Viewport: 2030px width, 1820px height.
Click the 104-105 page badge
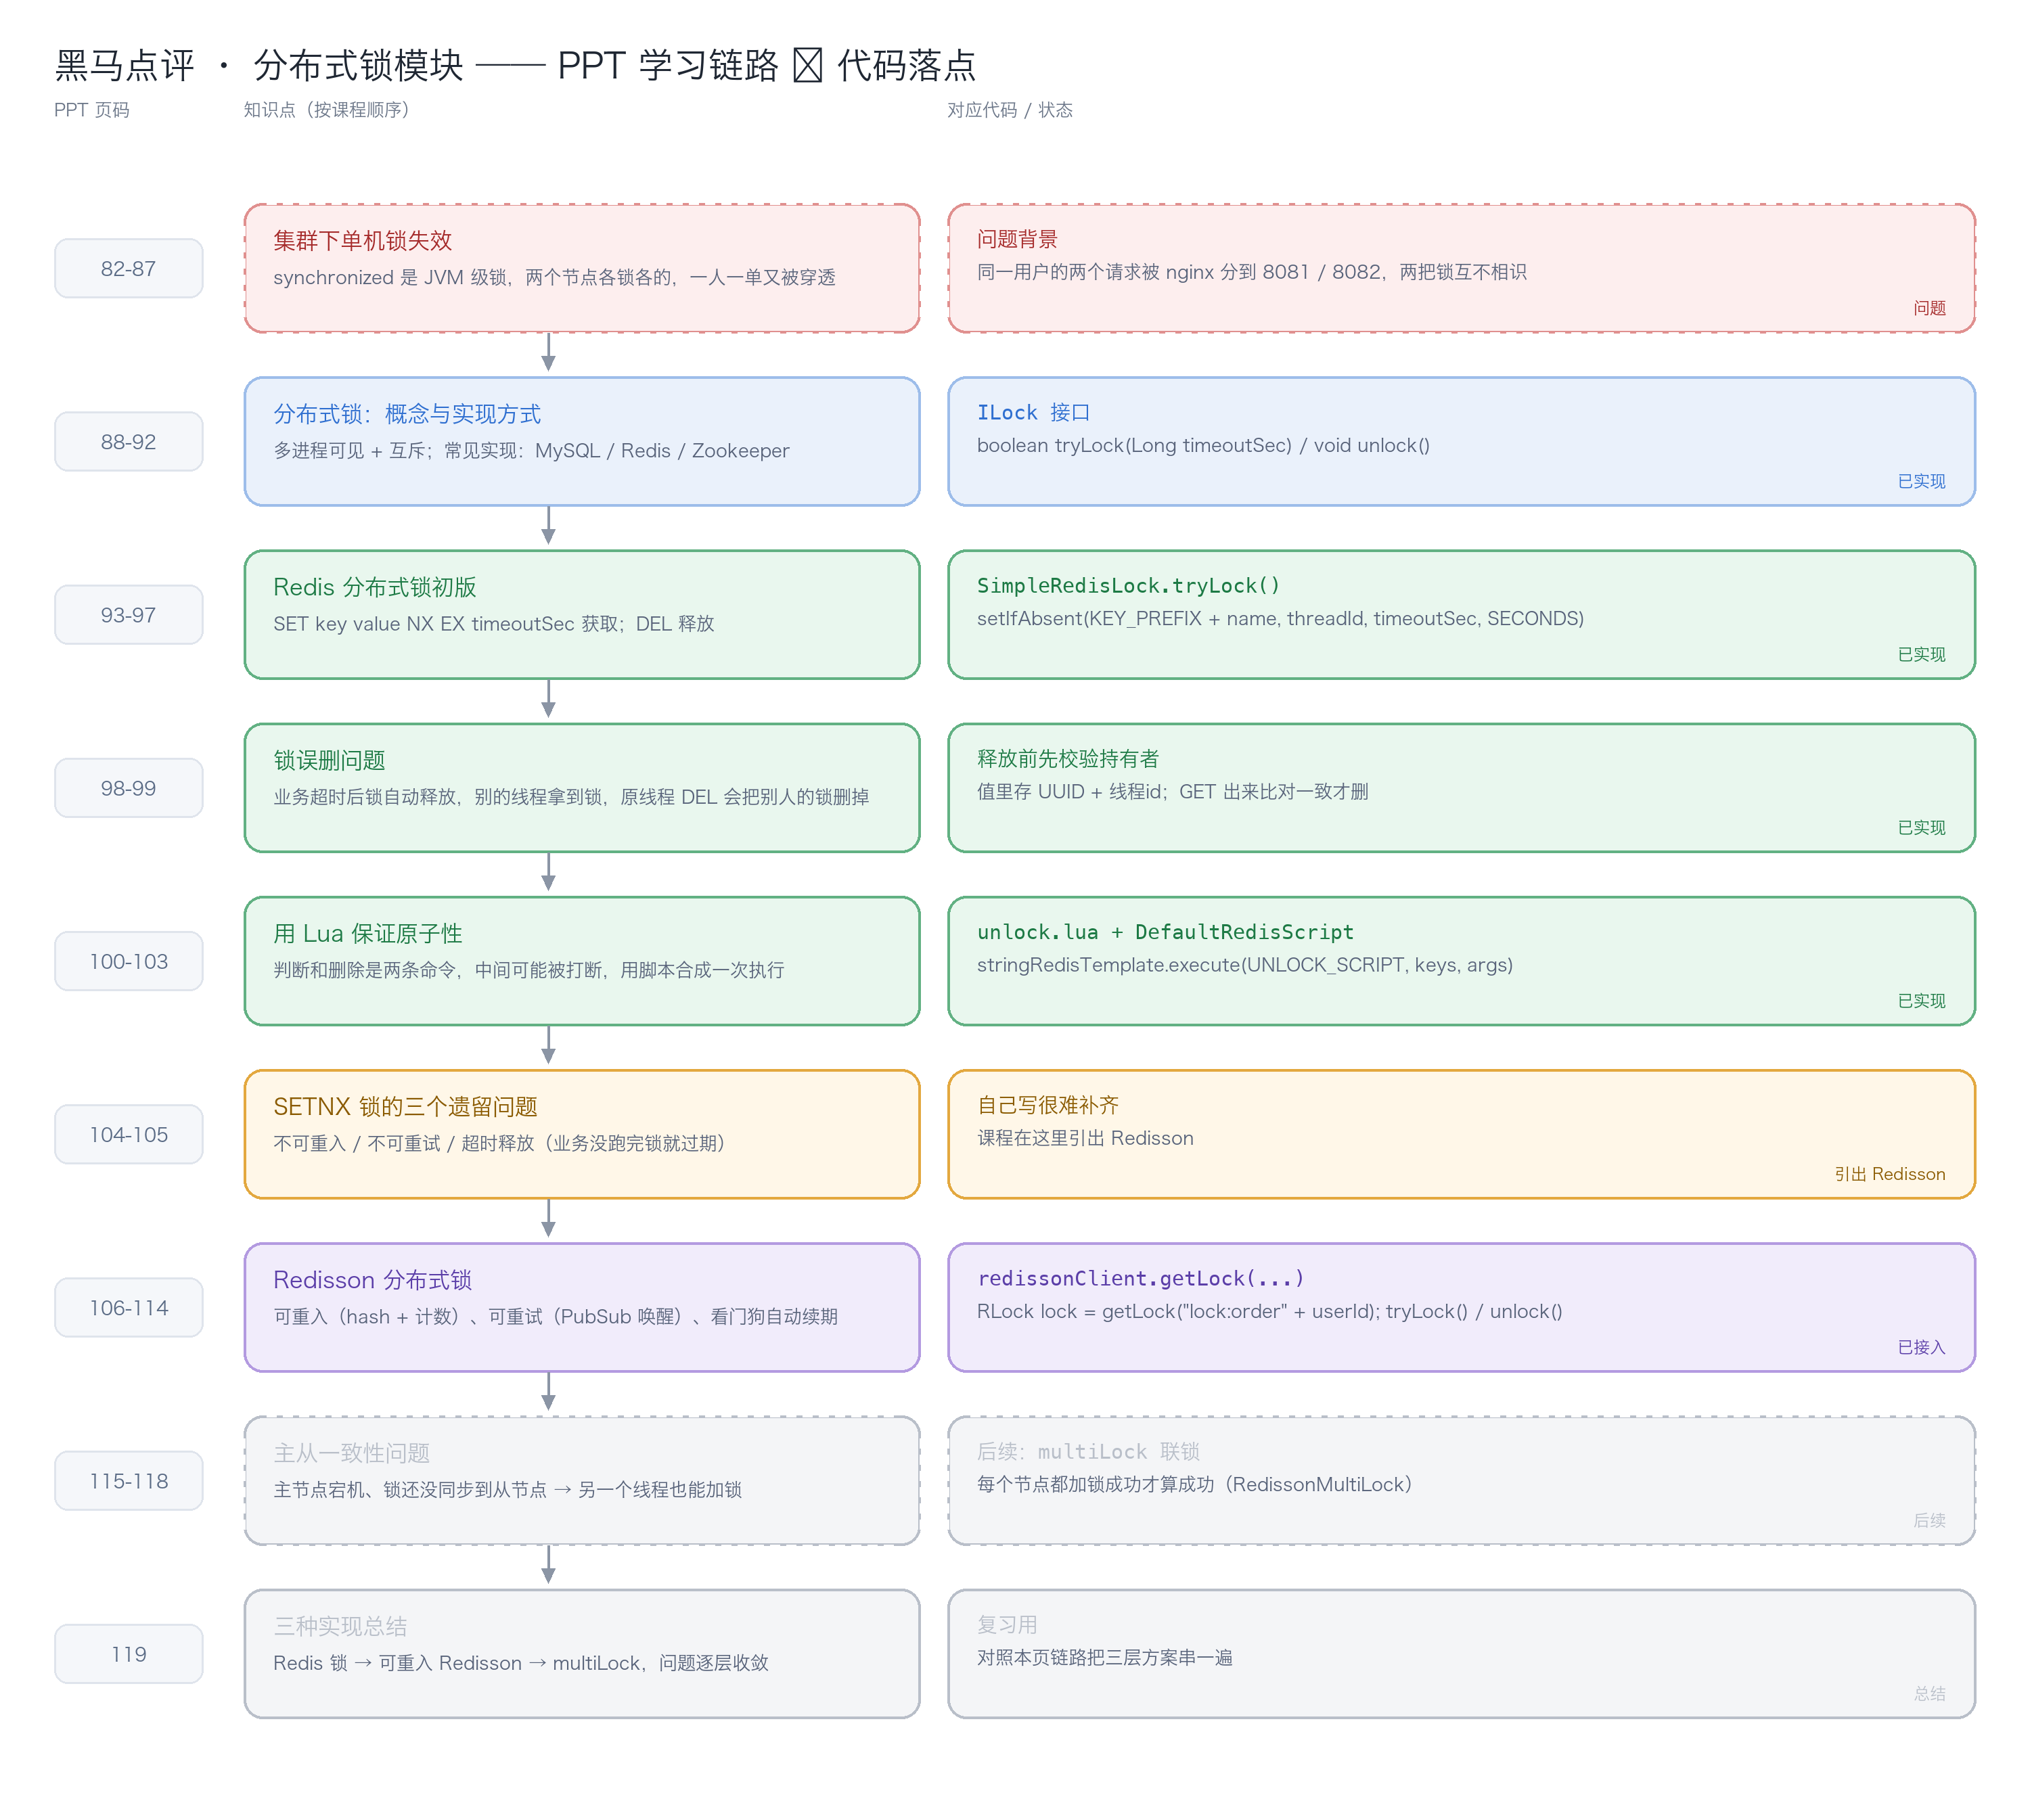tap(129, 1133)
